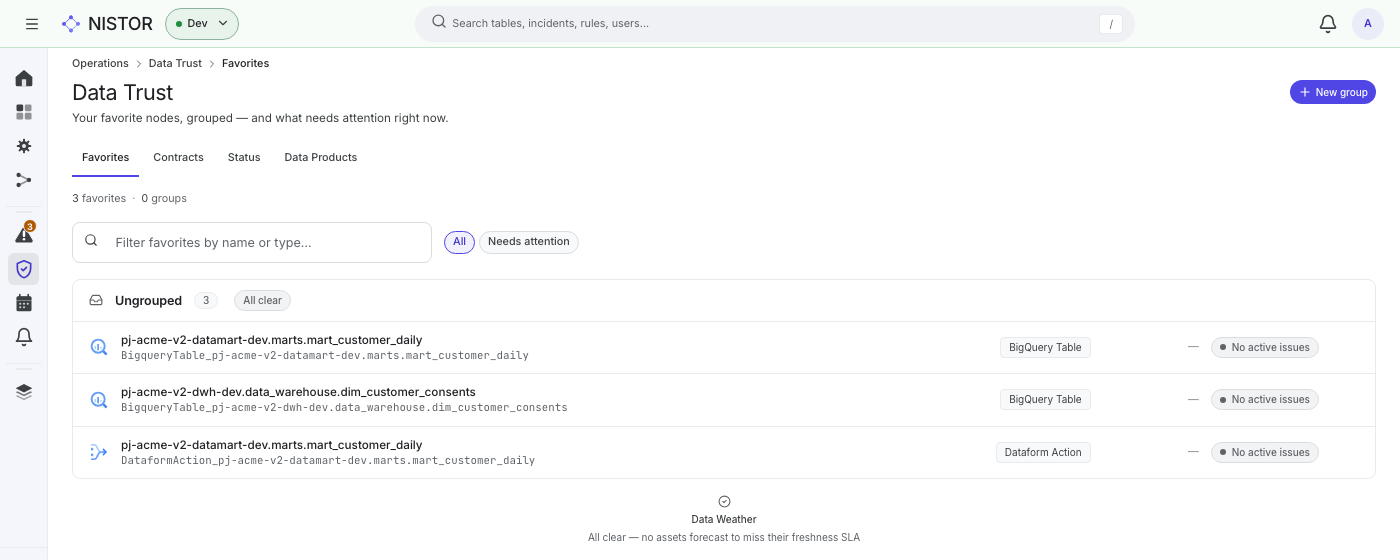Click the Ungrouped inbox icon
The width and height of the screenshot is (1400, 560).
pyautogui.click(x=96, y=300)
